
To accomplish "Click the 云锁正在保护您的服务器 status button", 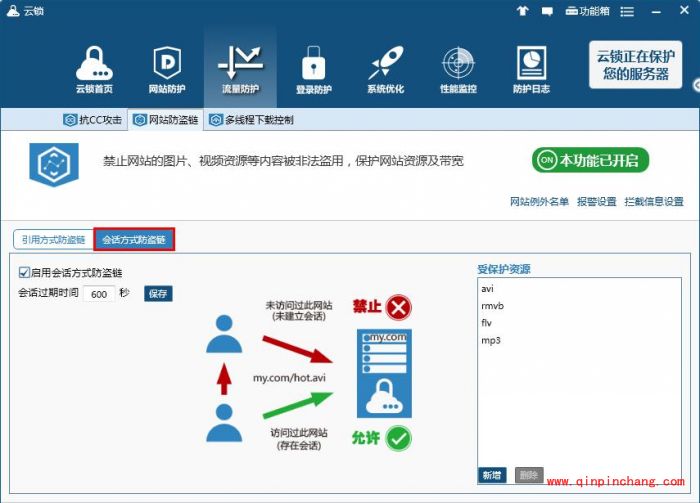I will tap(635, 65).
